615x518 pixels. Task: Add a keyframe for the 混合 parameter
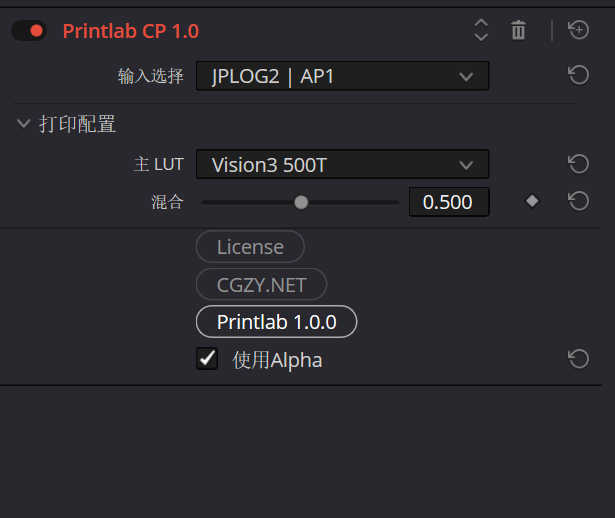[532, 201]
